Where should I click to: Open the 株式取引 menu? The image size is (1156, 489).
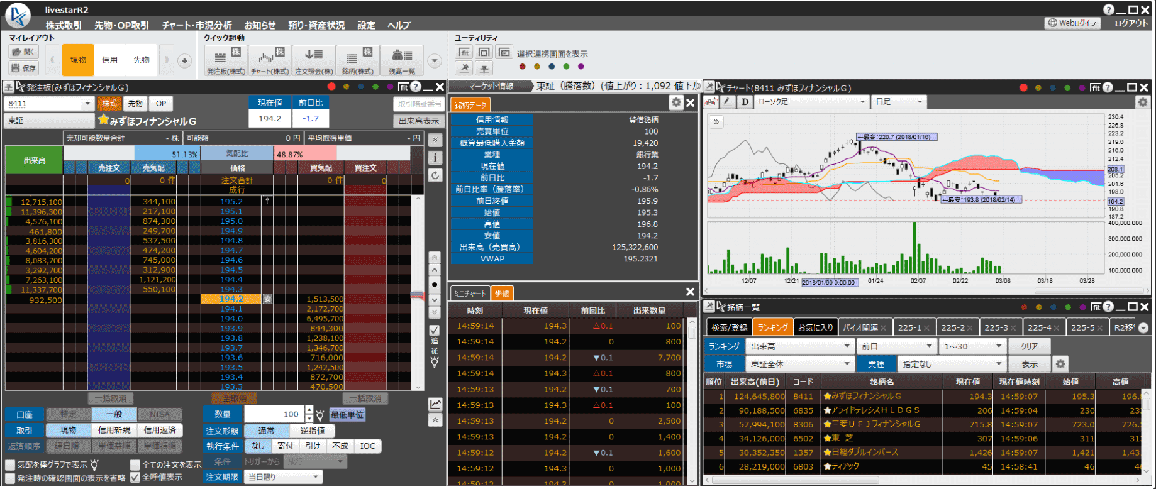tap(64, 24)
